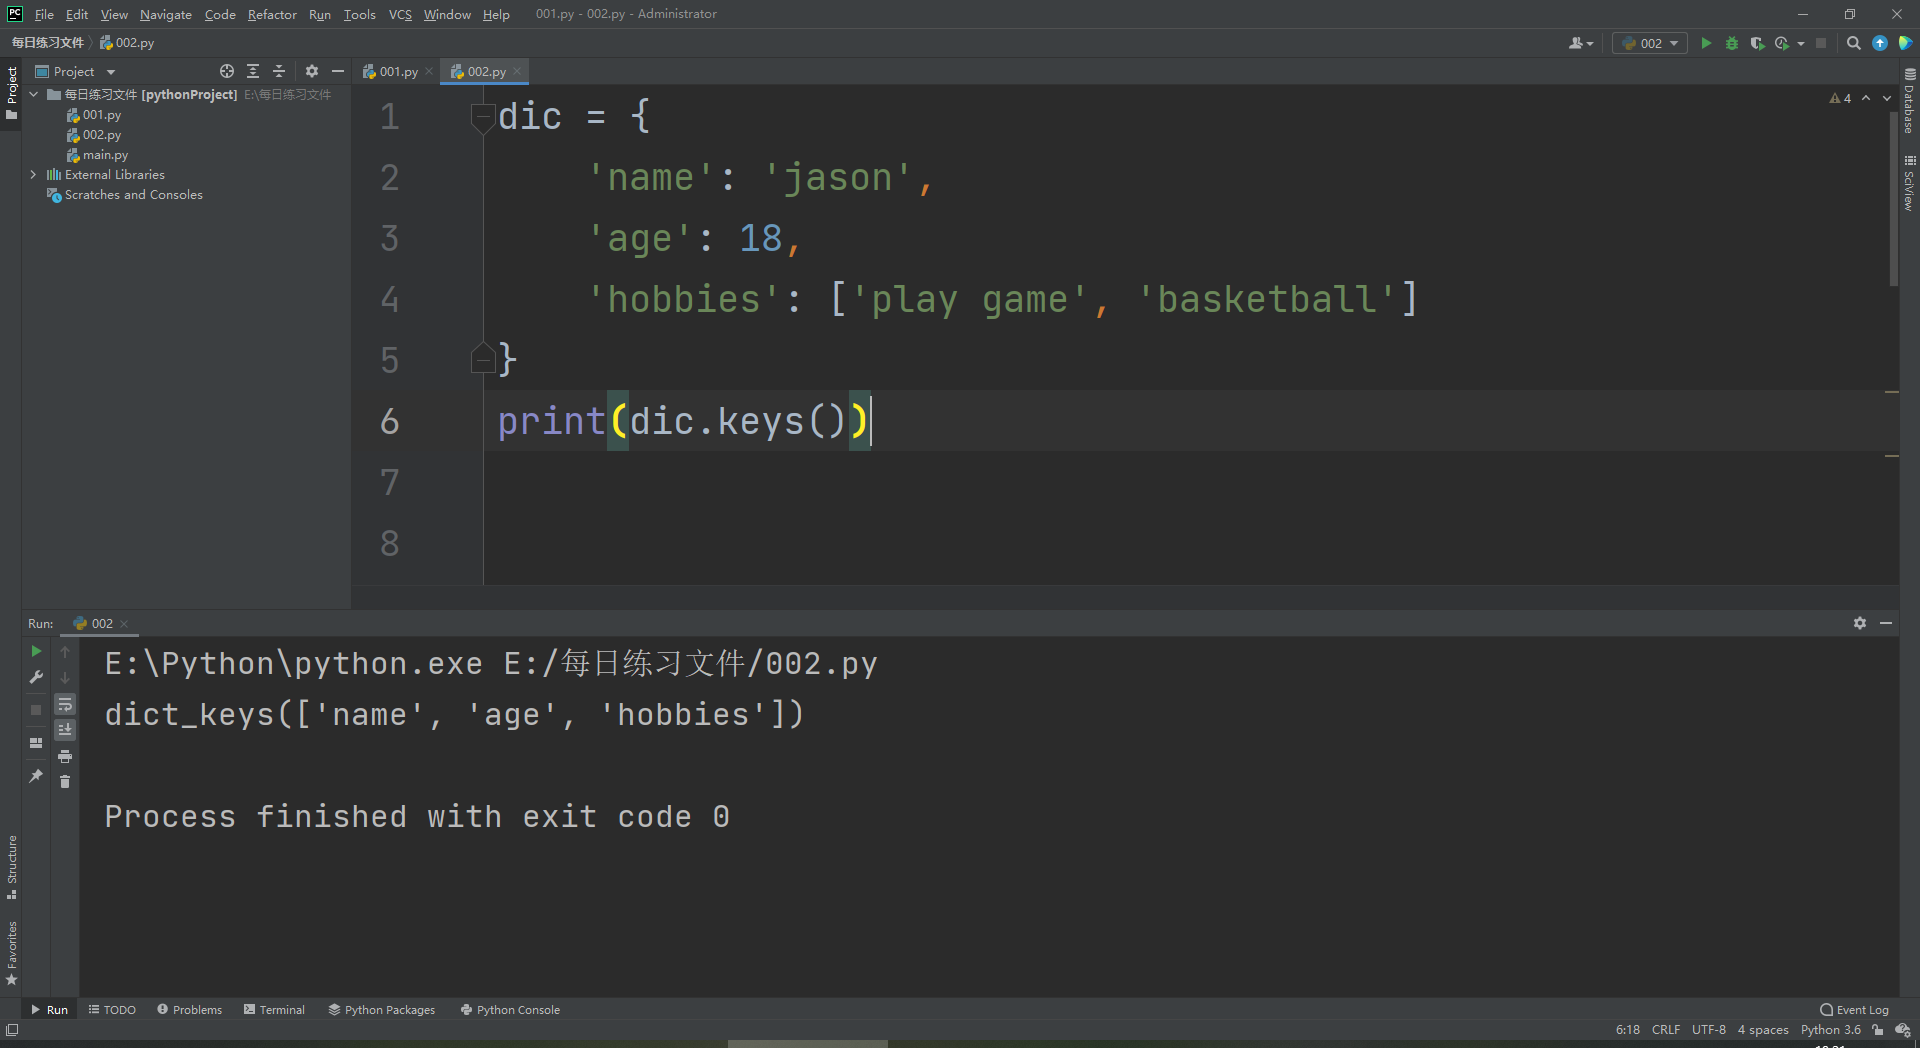Viewport: 1920px width, 1048px height.
Task: Run 002 with coverage
Action: pyautogui.click(x=1757, y=43)
